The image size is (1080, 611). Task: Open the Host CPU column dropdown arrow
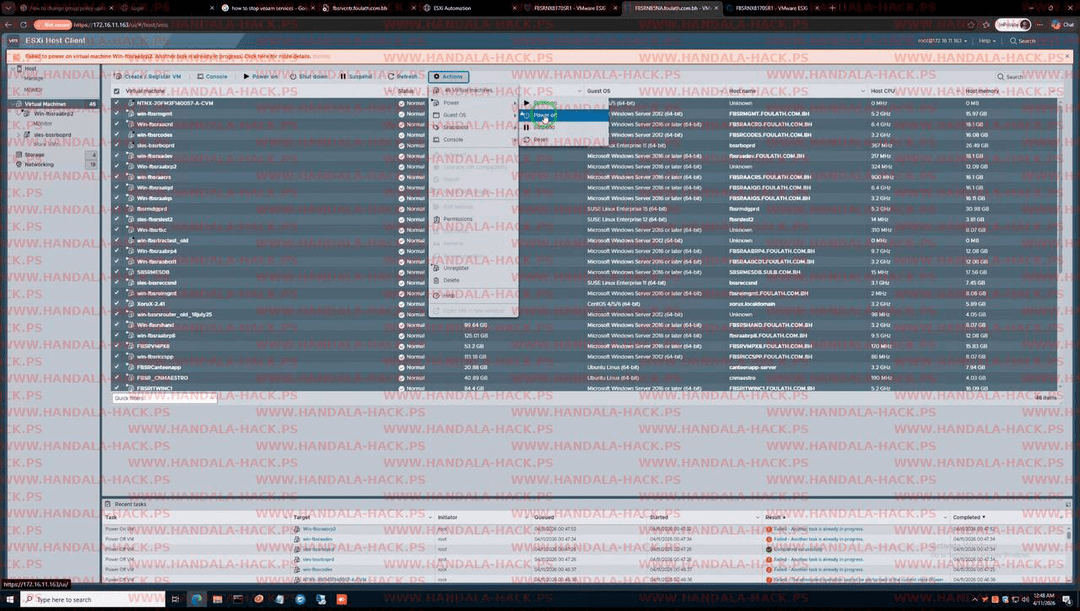point(958,91)
